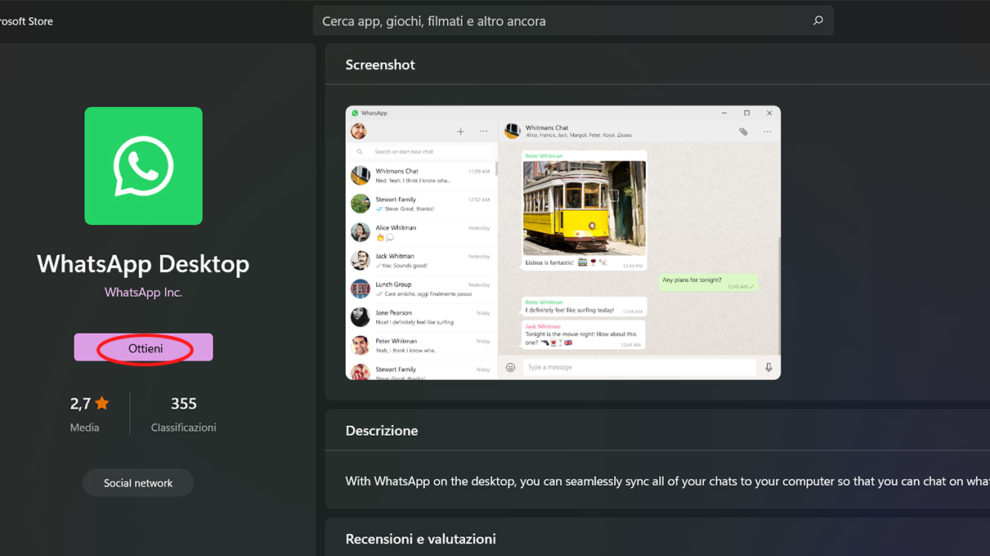Click the 355 Classificazioni ratings count
This screenshot has width=990, height=556.
[x=183, y=414]
